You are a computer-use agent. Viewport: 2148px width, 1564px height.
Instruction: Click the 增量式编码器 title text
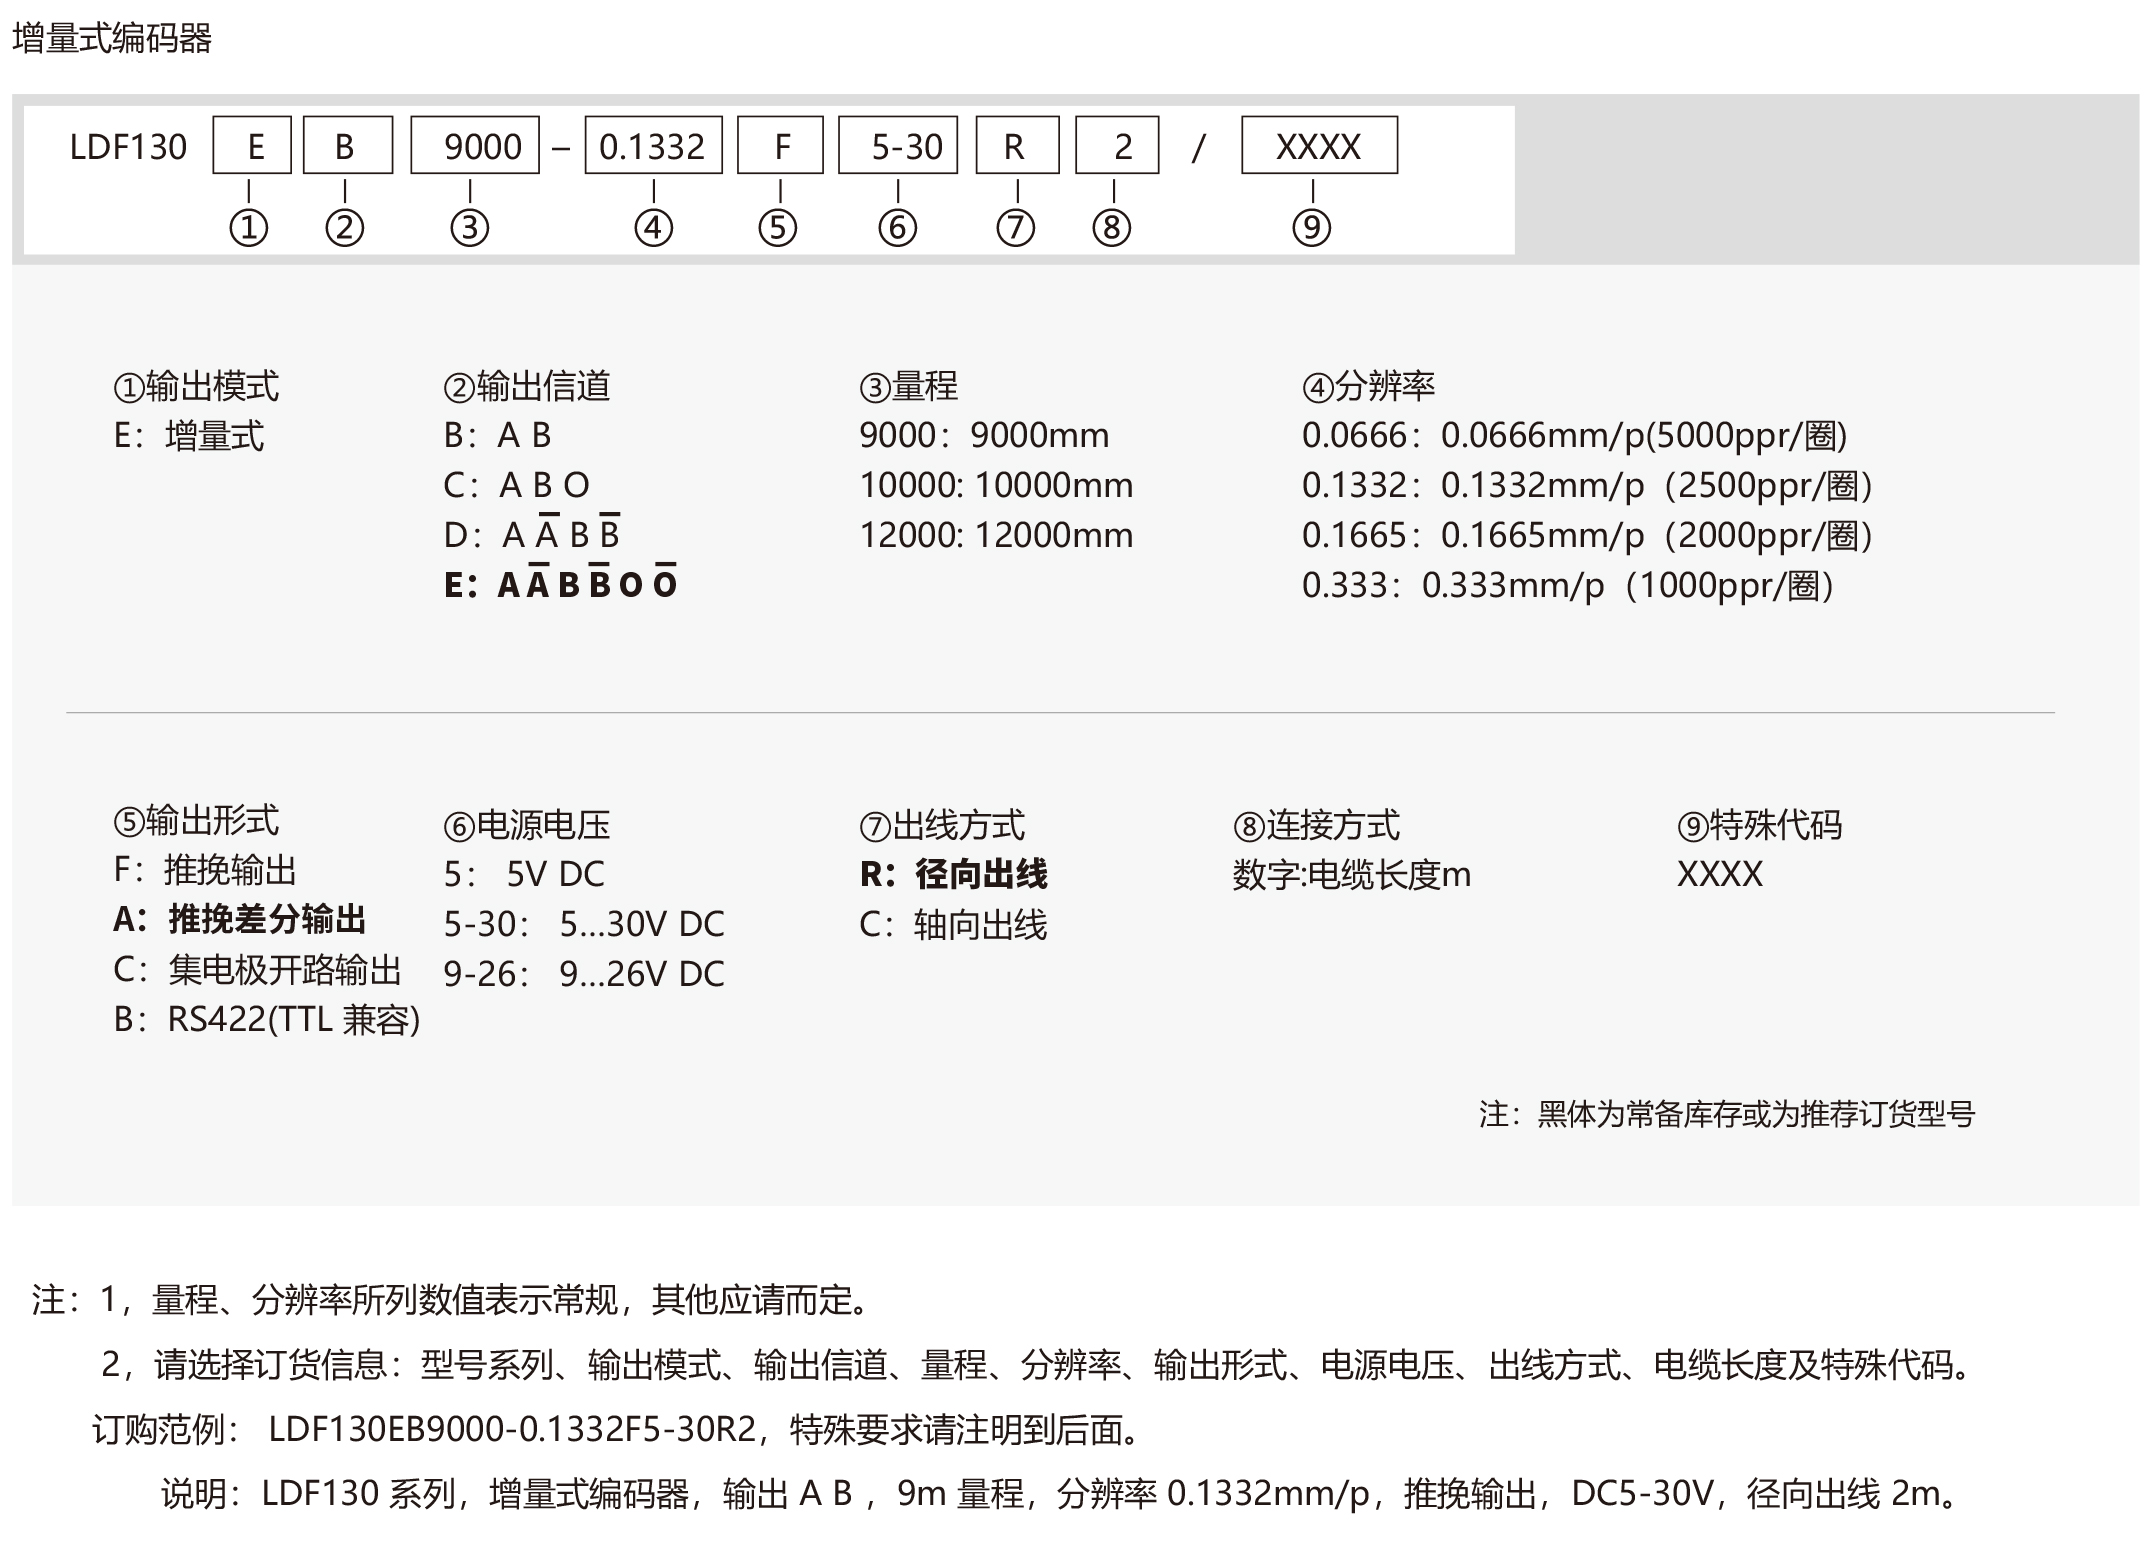coord(112,39)
